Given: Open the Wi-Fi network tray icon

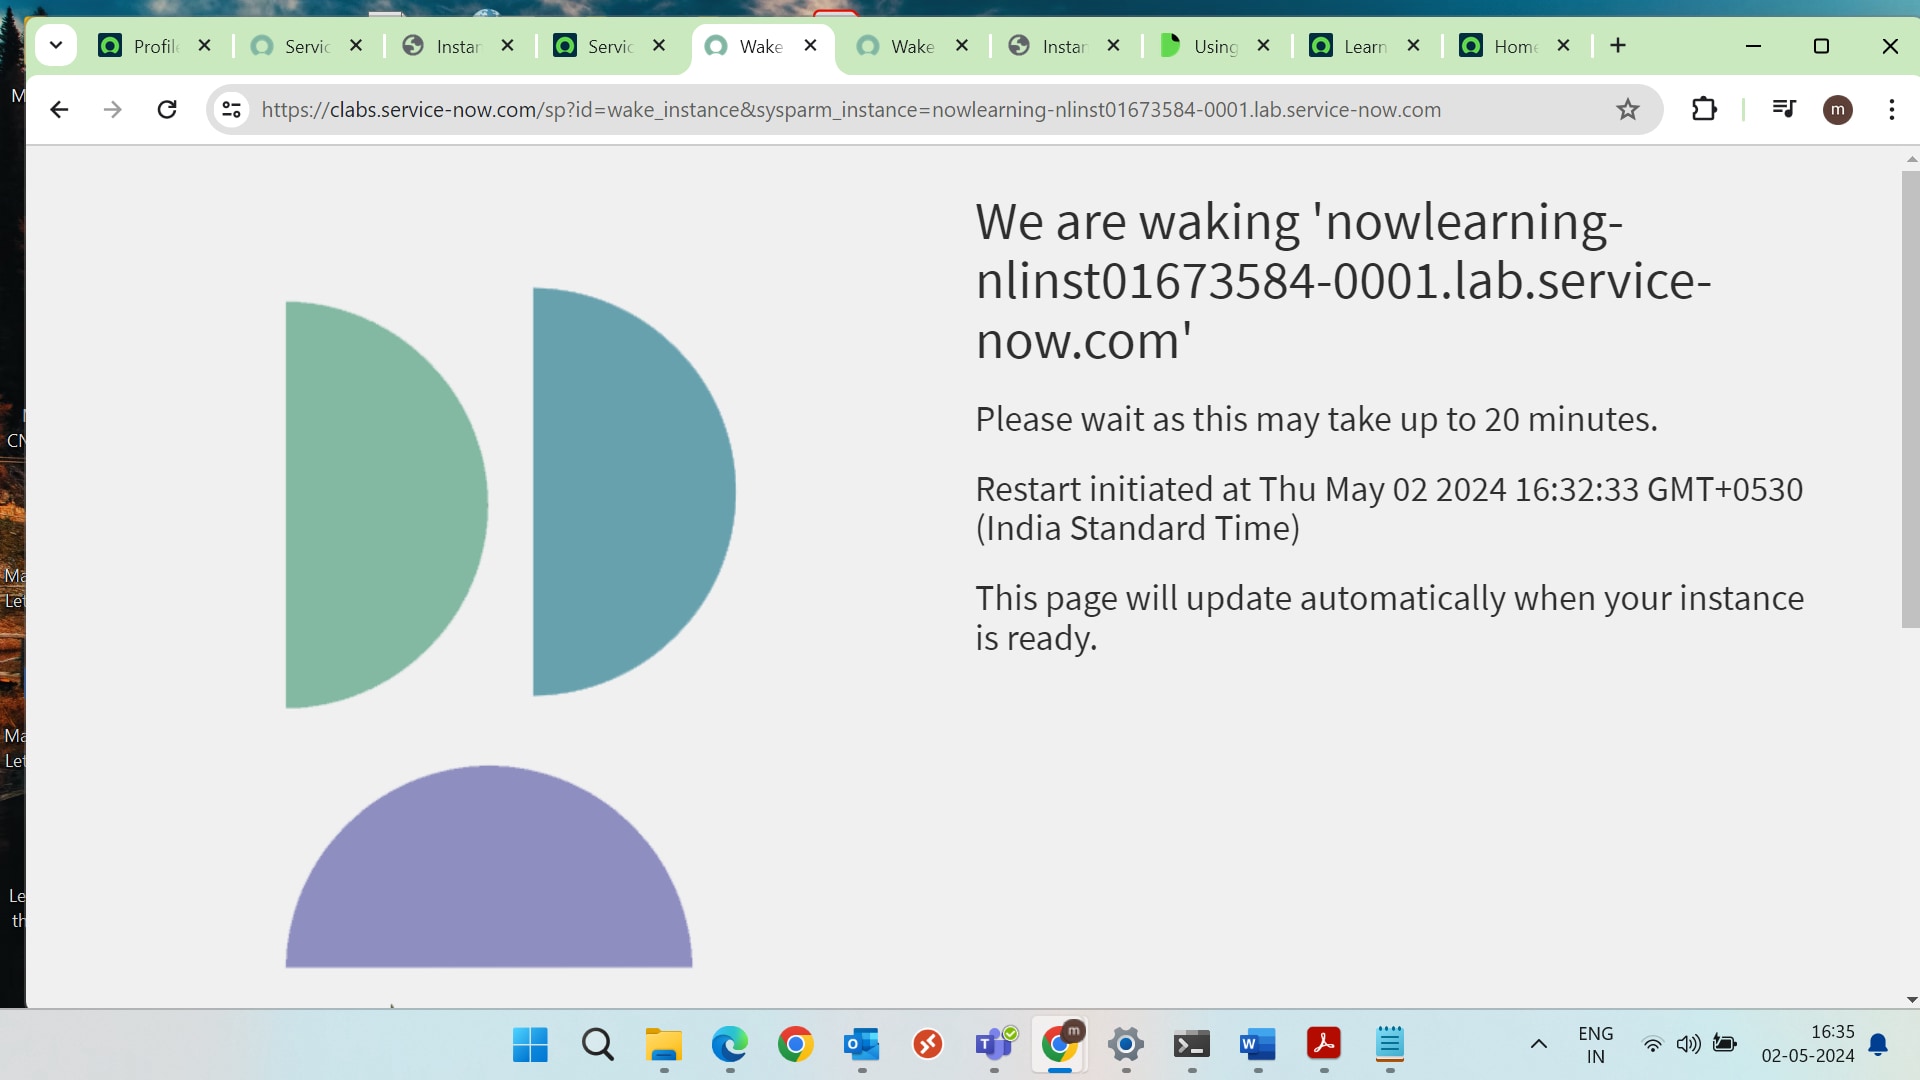Looking at the screenshot, I should pyautogui.click(x=1653, y=1045).
